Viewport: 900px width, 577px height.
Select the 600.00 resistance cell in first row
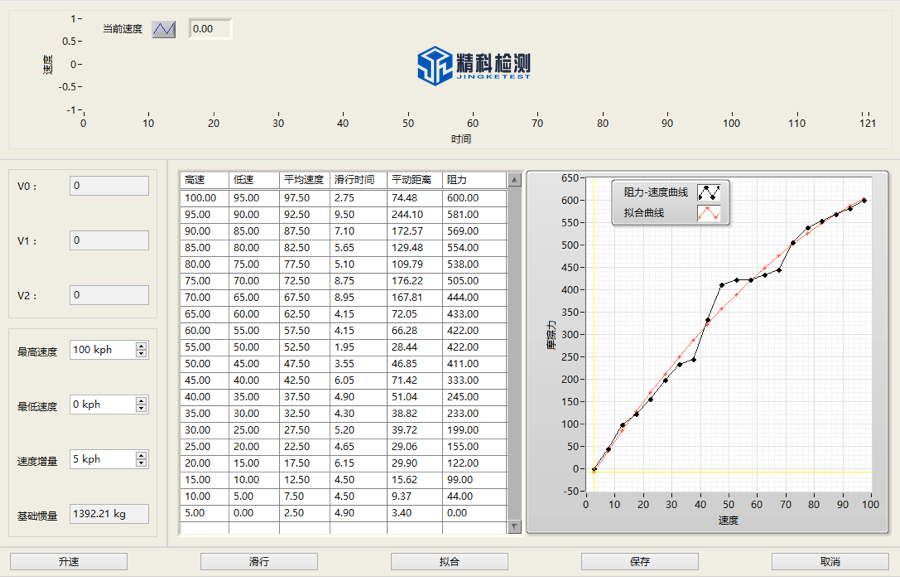(x=473, y=198)
